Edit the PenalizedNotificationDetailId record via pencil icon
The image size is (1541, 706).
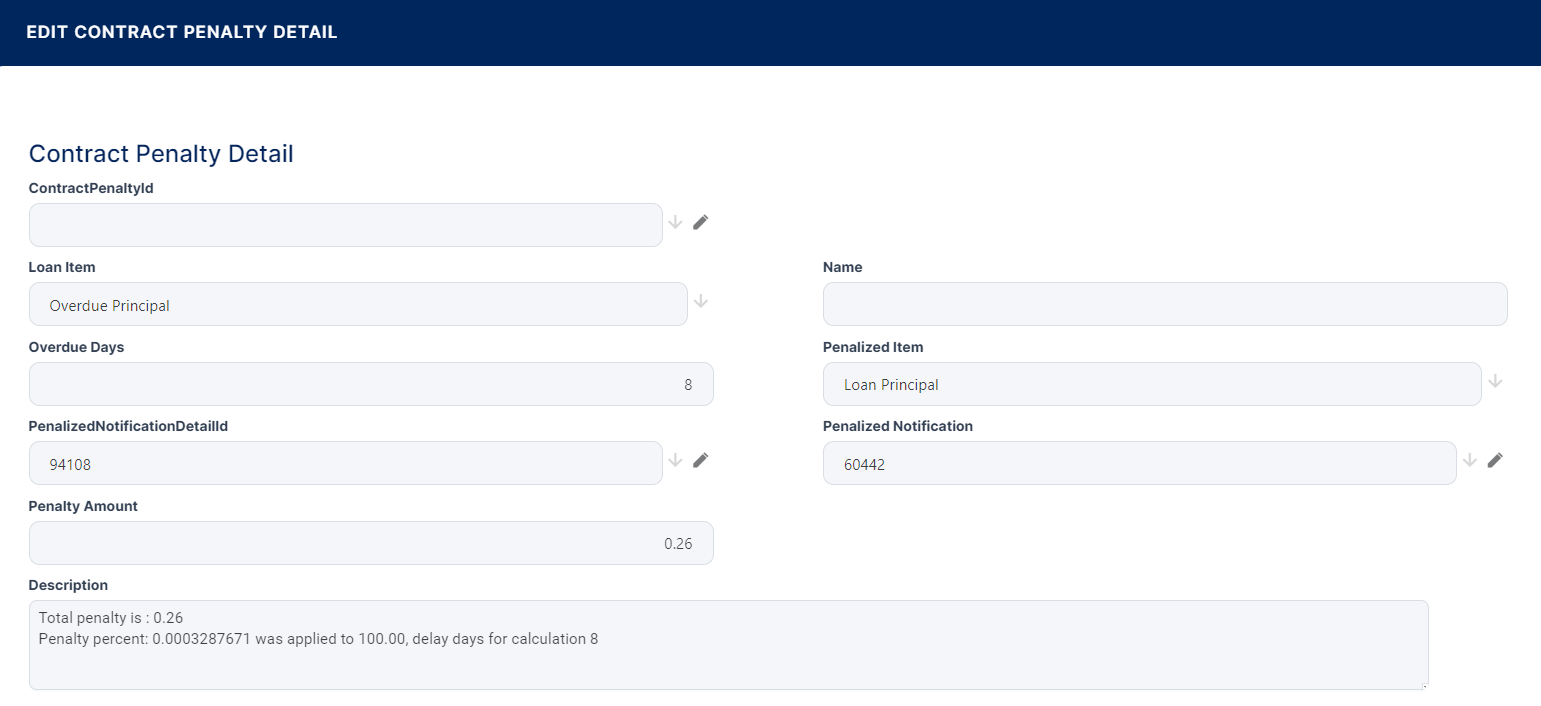tap(701, 460)
